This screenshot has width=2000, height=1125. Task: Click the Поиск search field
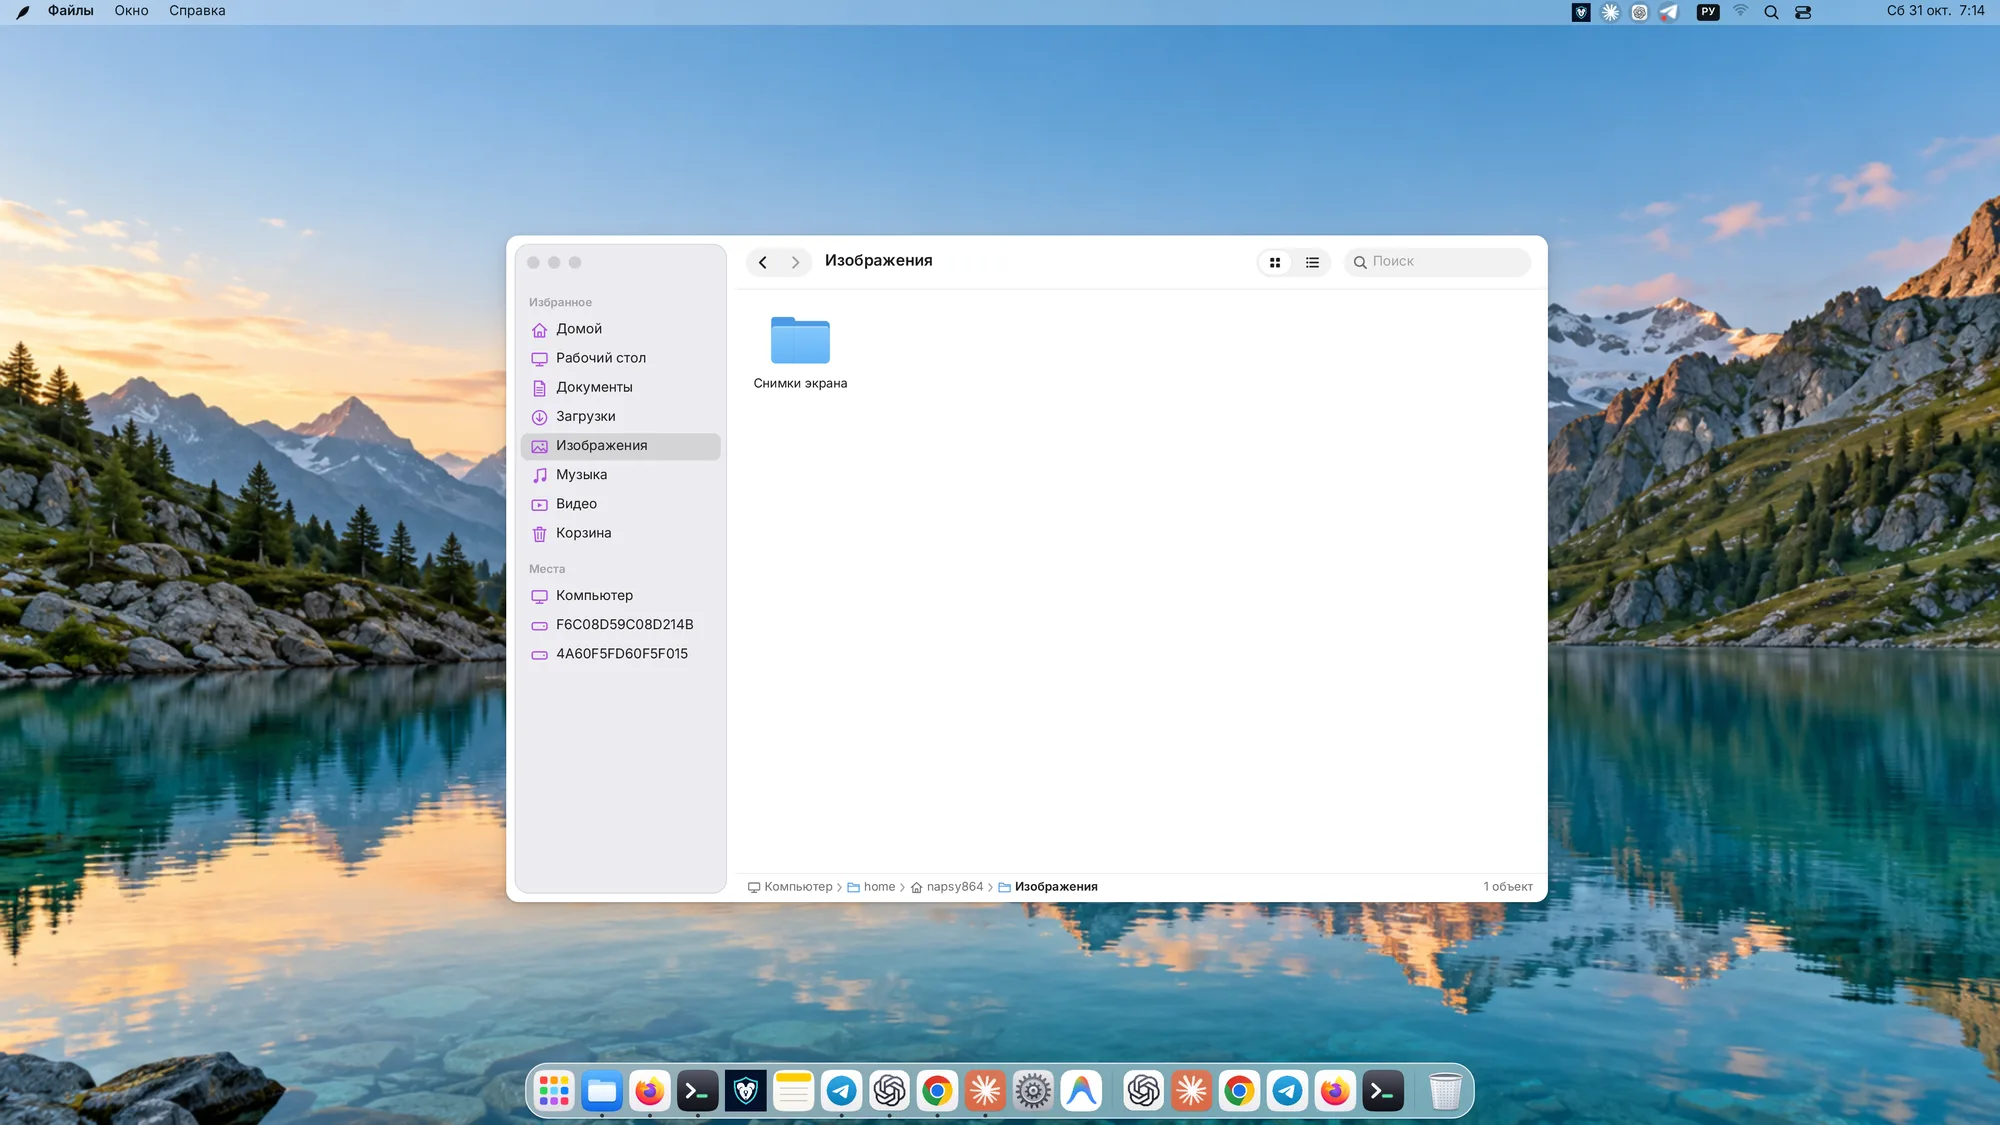[1437, 262]
